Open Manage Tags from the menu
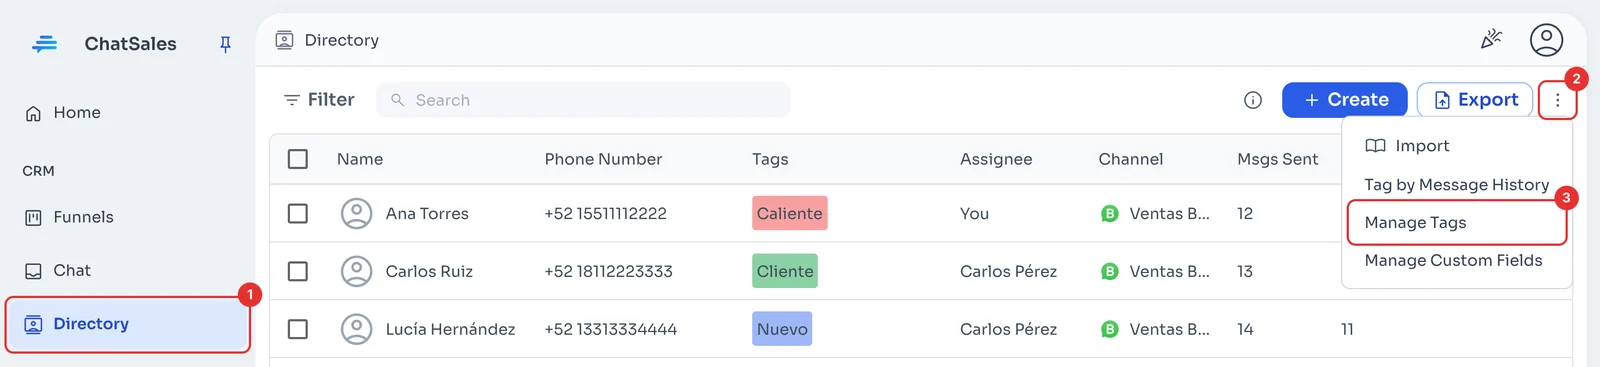The height and width of the screenshot is (367, 1600). pos(1456,223)
